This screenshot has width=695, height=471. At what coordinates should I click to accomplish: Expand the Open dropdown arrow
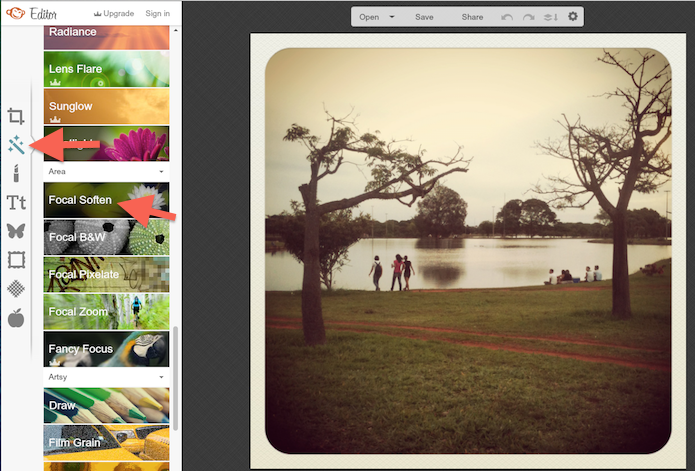pos(392,17)
